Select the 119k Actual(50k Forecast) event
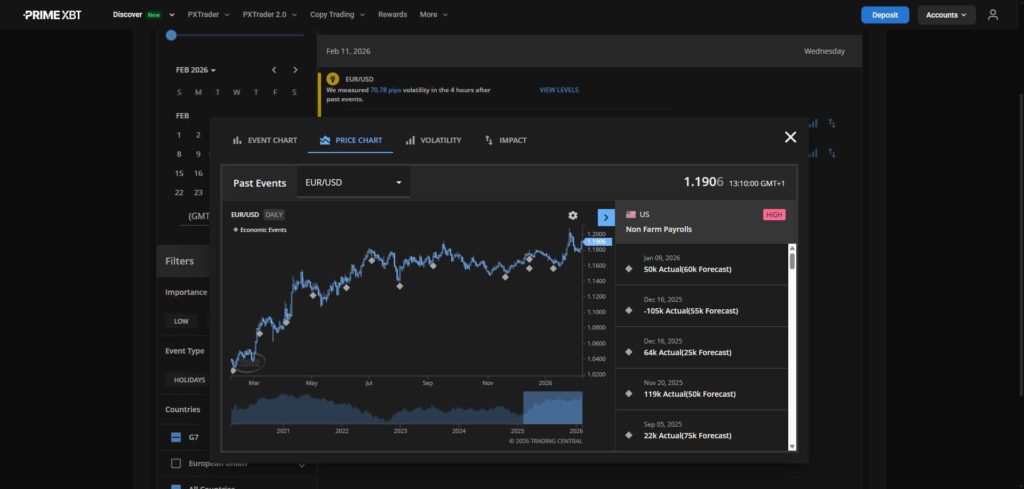Image resolution: width=1024 pixels, height=489 pixels. click(x=702, y=389)
